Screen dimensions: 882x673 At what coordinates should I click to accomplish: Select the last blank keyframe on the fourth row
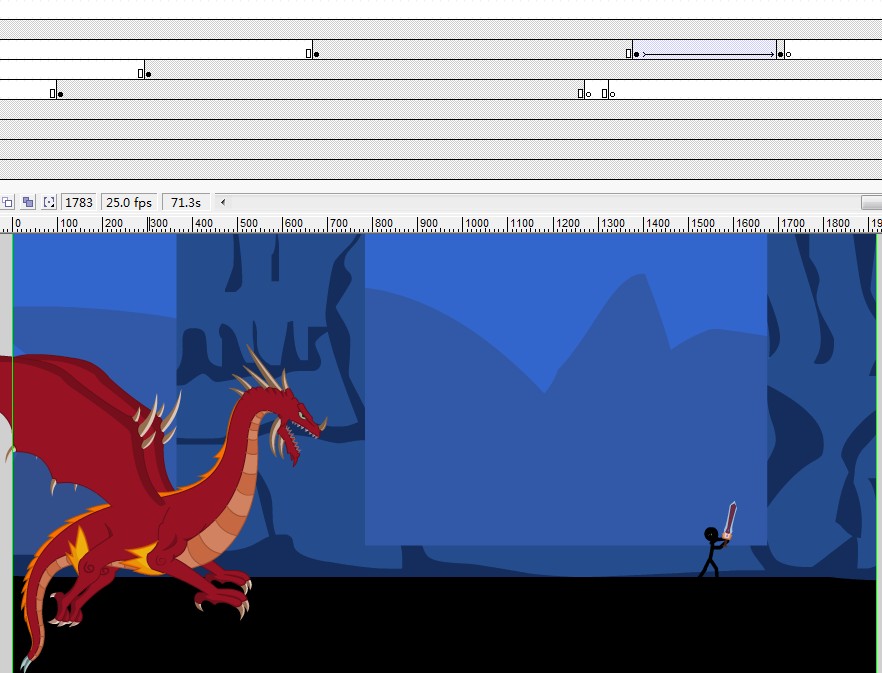(611, 94)
